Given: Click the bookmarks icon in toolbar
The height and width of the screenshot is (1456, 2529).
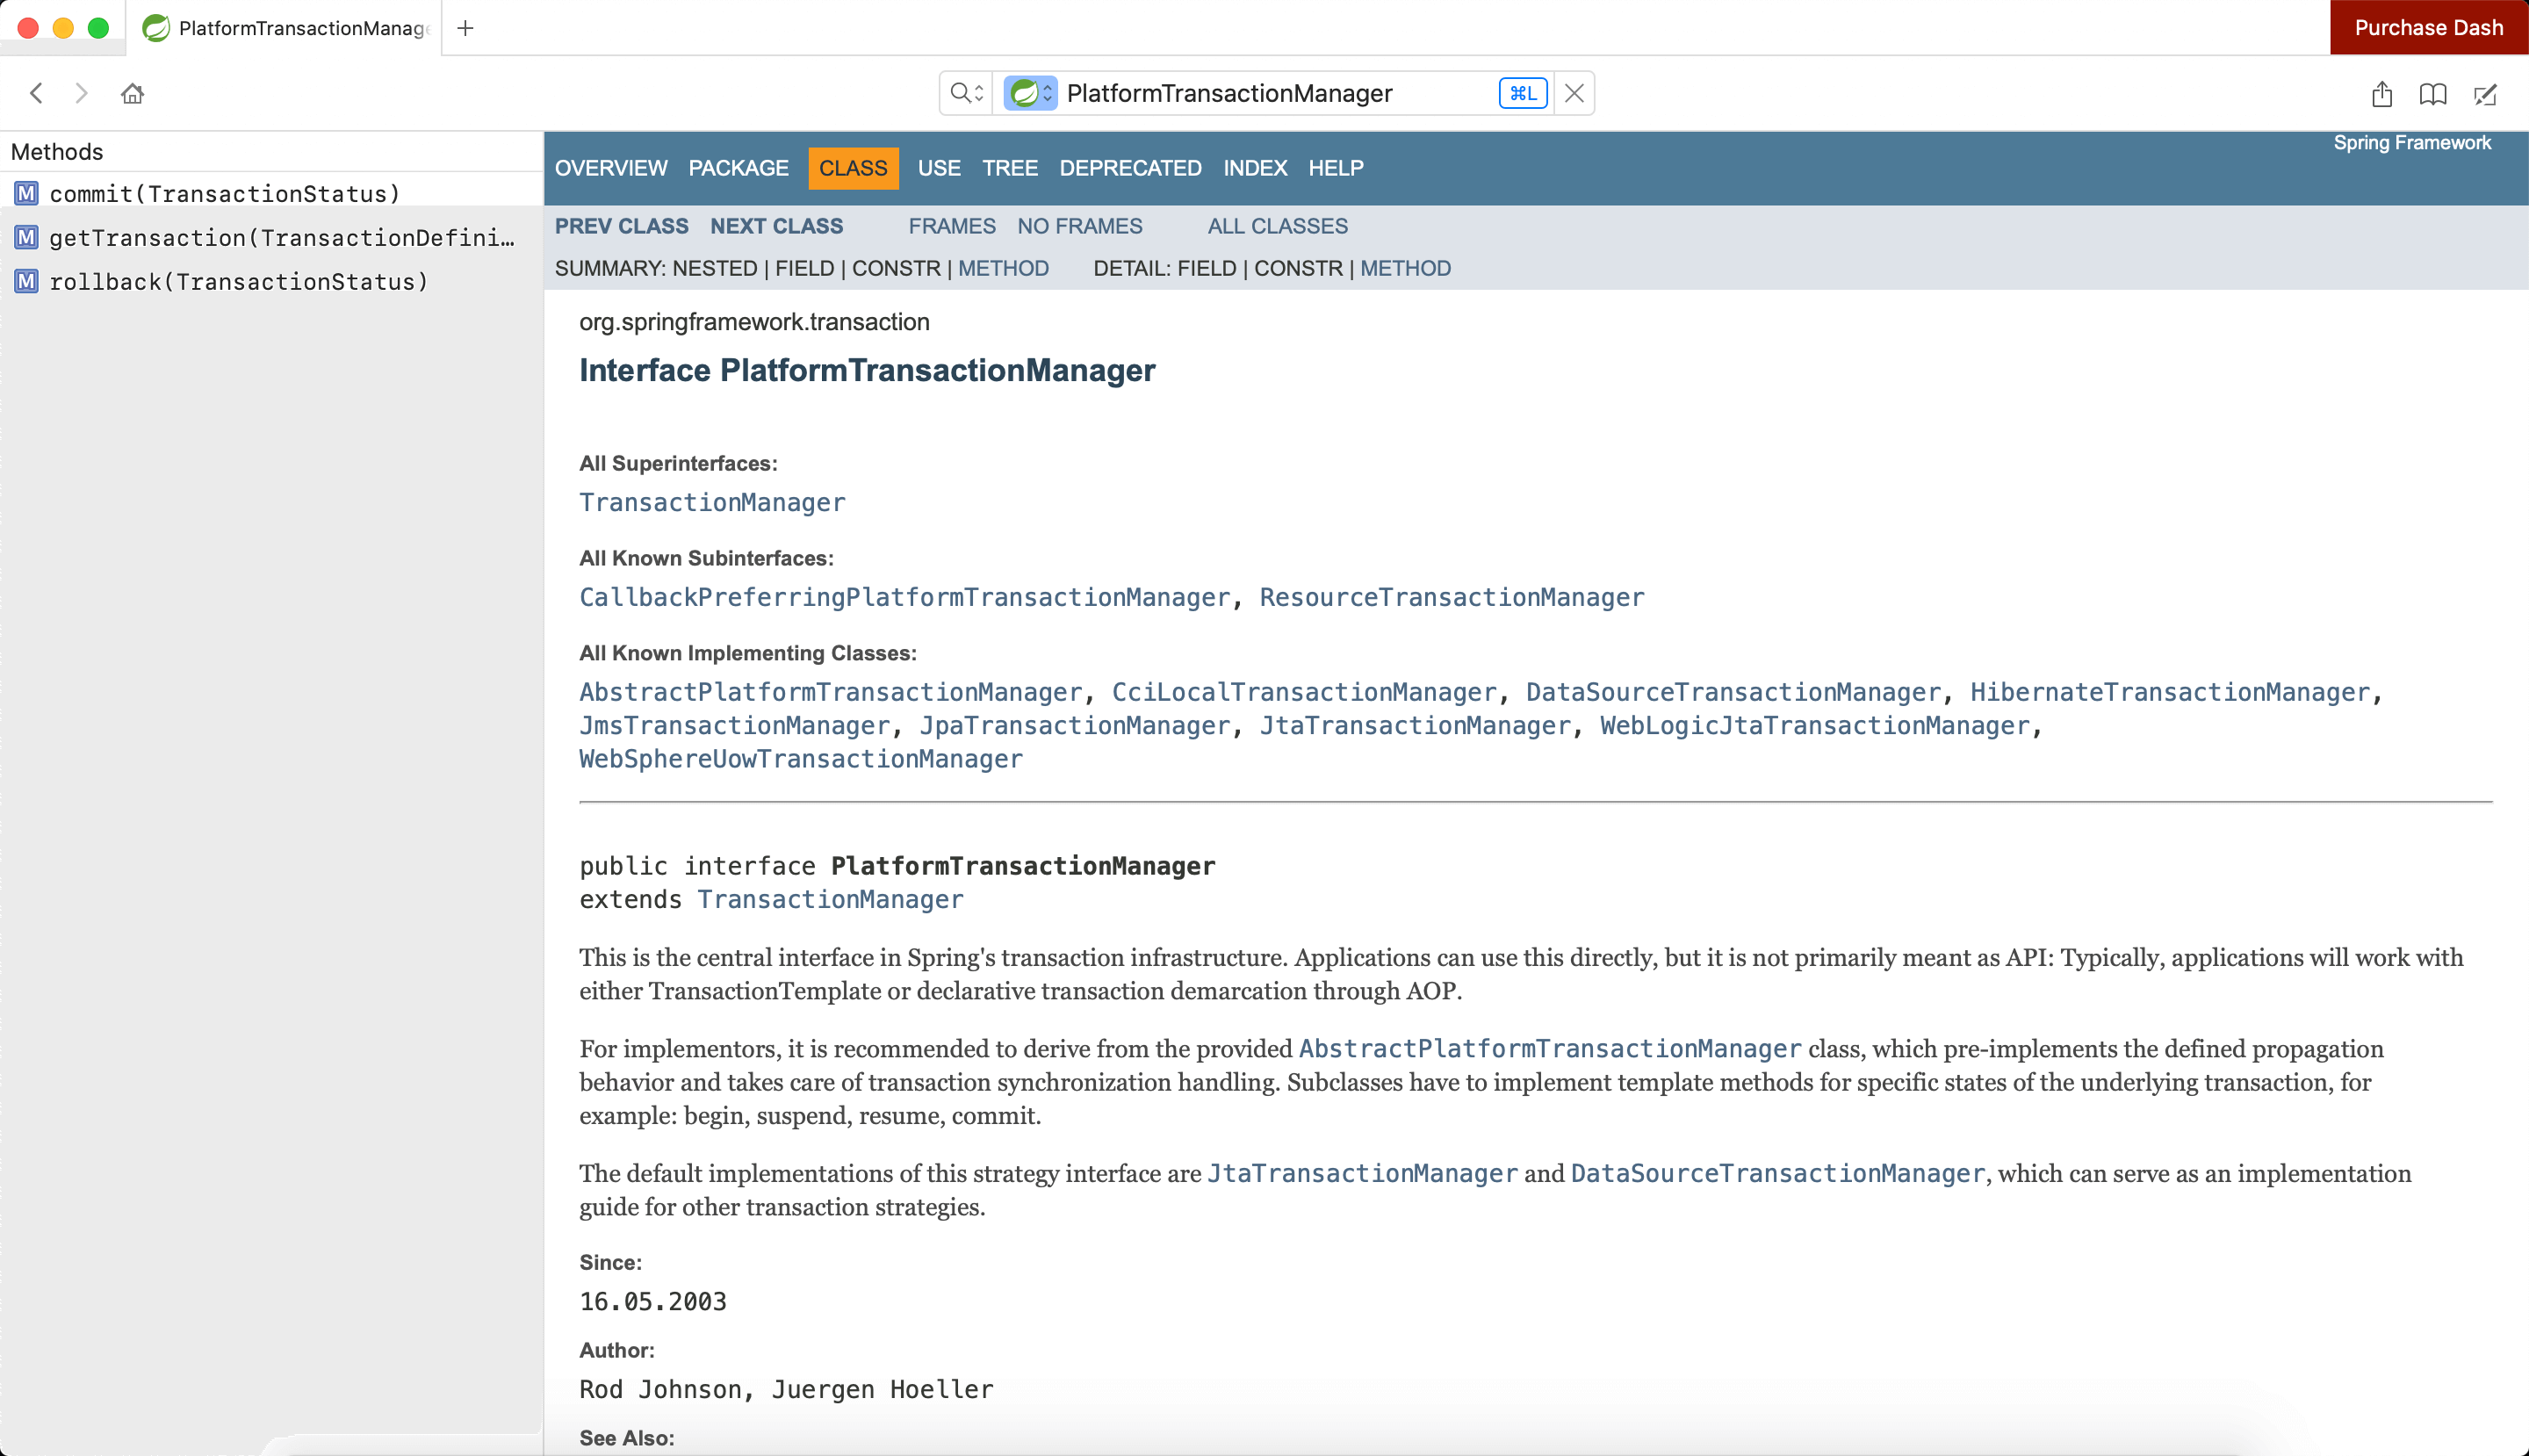Looking at the screenshot, I should 2432,94.
